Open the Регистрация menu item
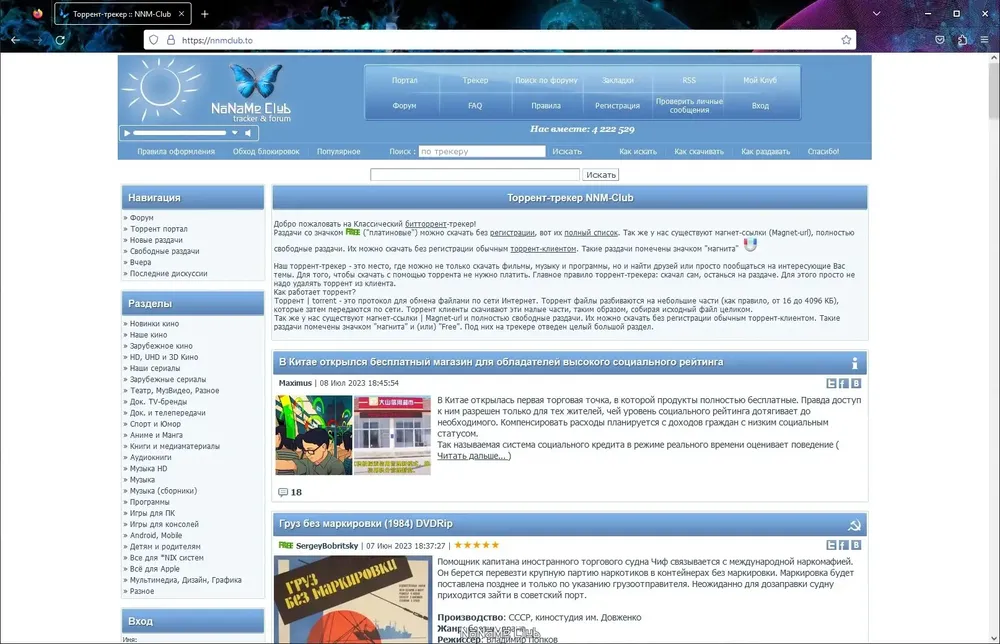 [x=617, y=106]
